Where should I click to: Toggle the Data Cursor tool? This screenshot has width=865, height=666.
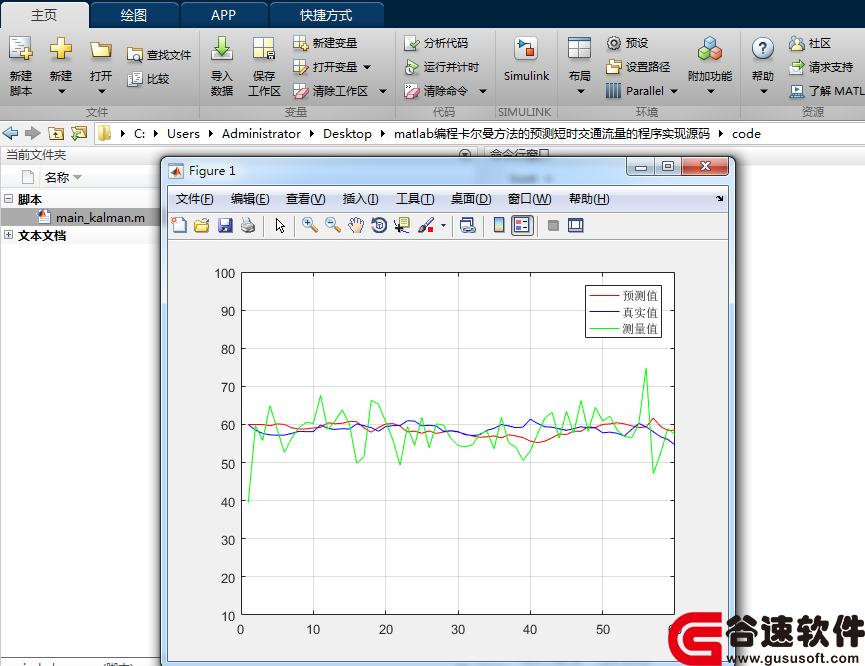point(402,225)
